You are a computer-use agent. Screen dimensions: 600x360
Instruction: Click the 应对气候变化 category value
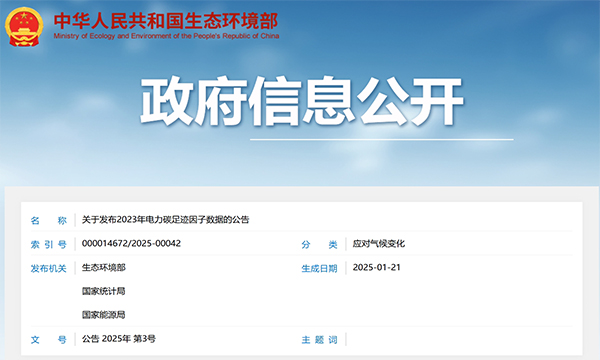pos(379,244)
